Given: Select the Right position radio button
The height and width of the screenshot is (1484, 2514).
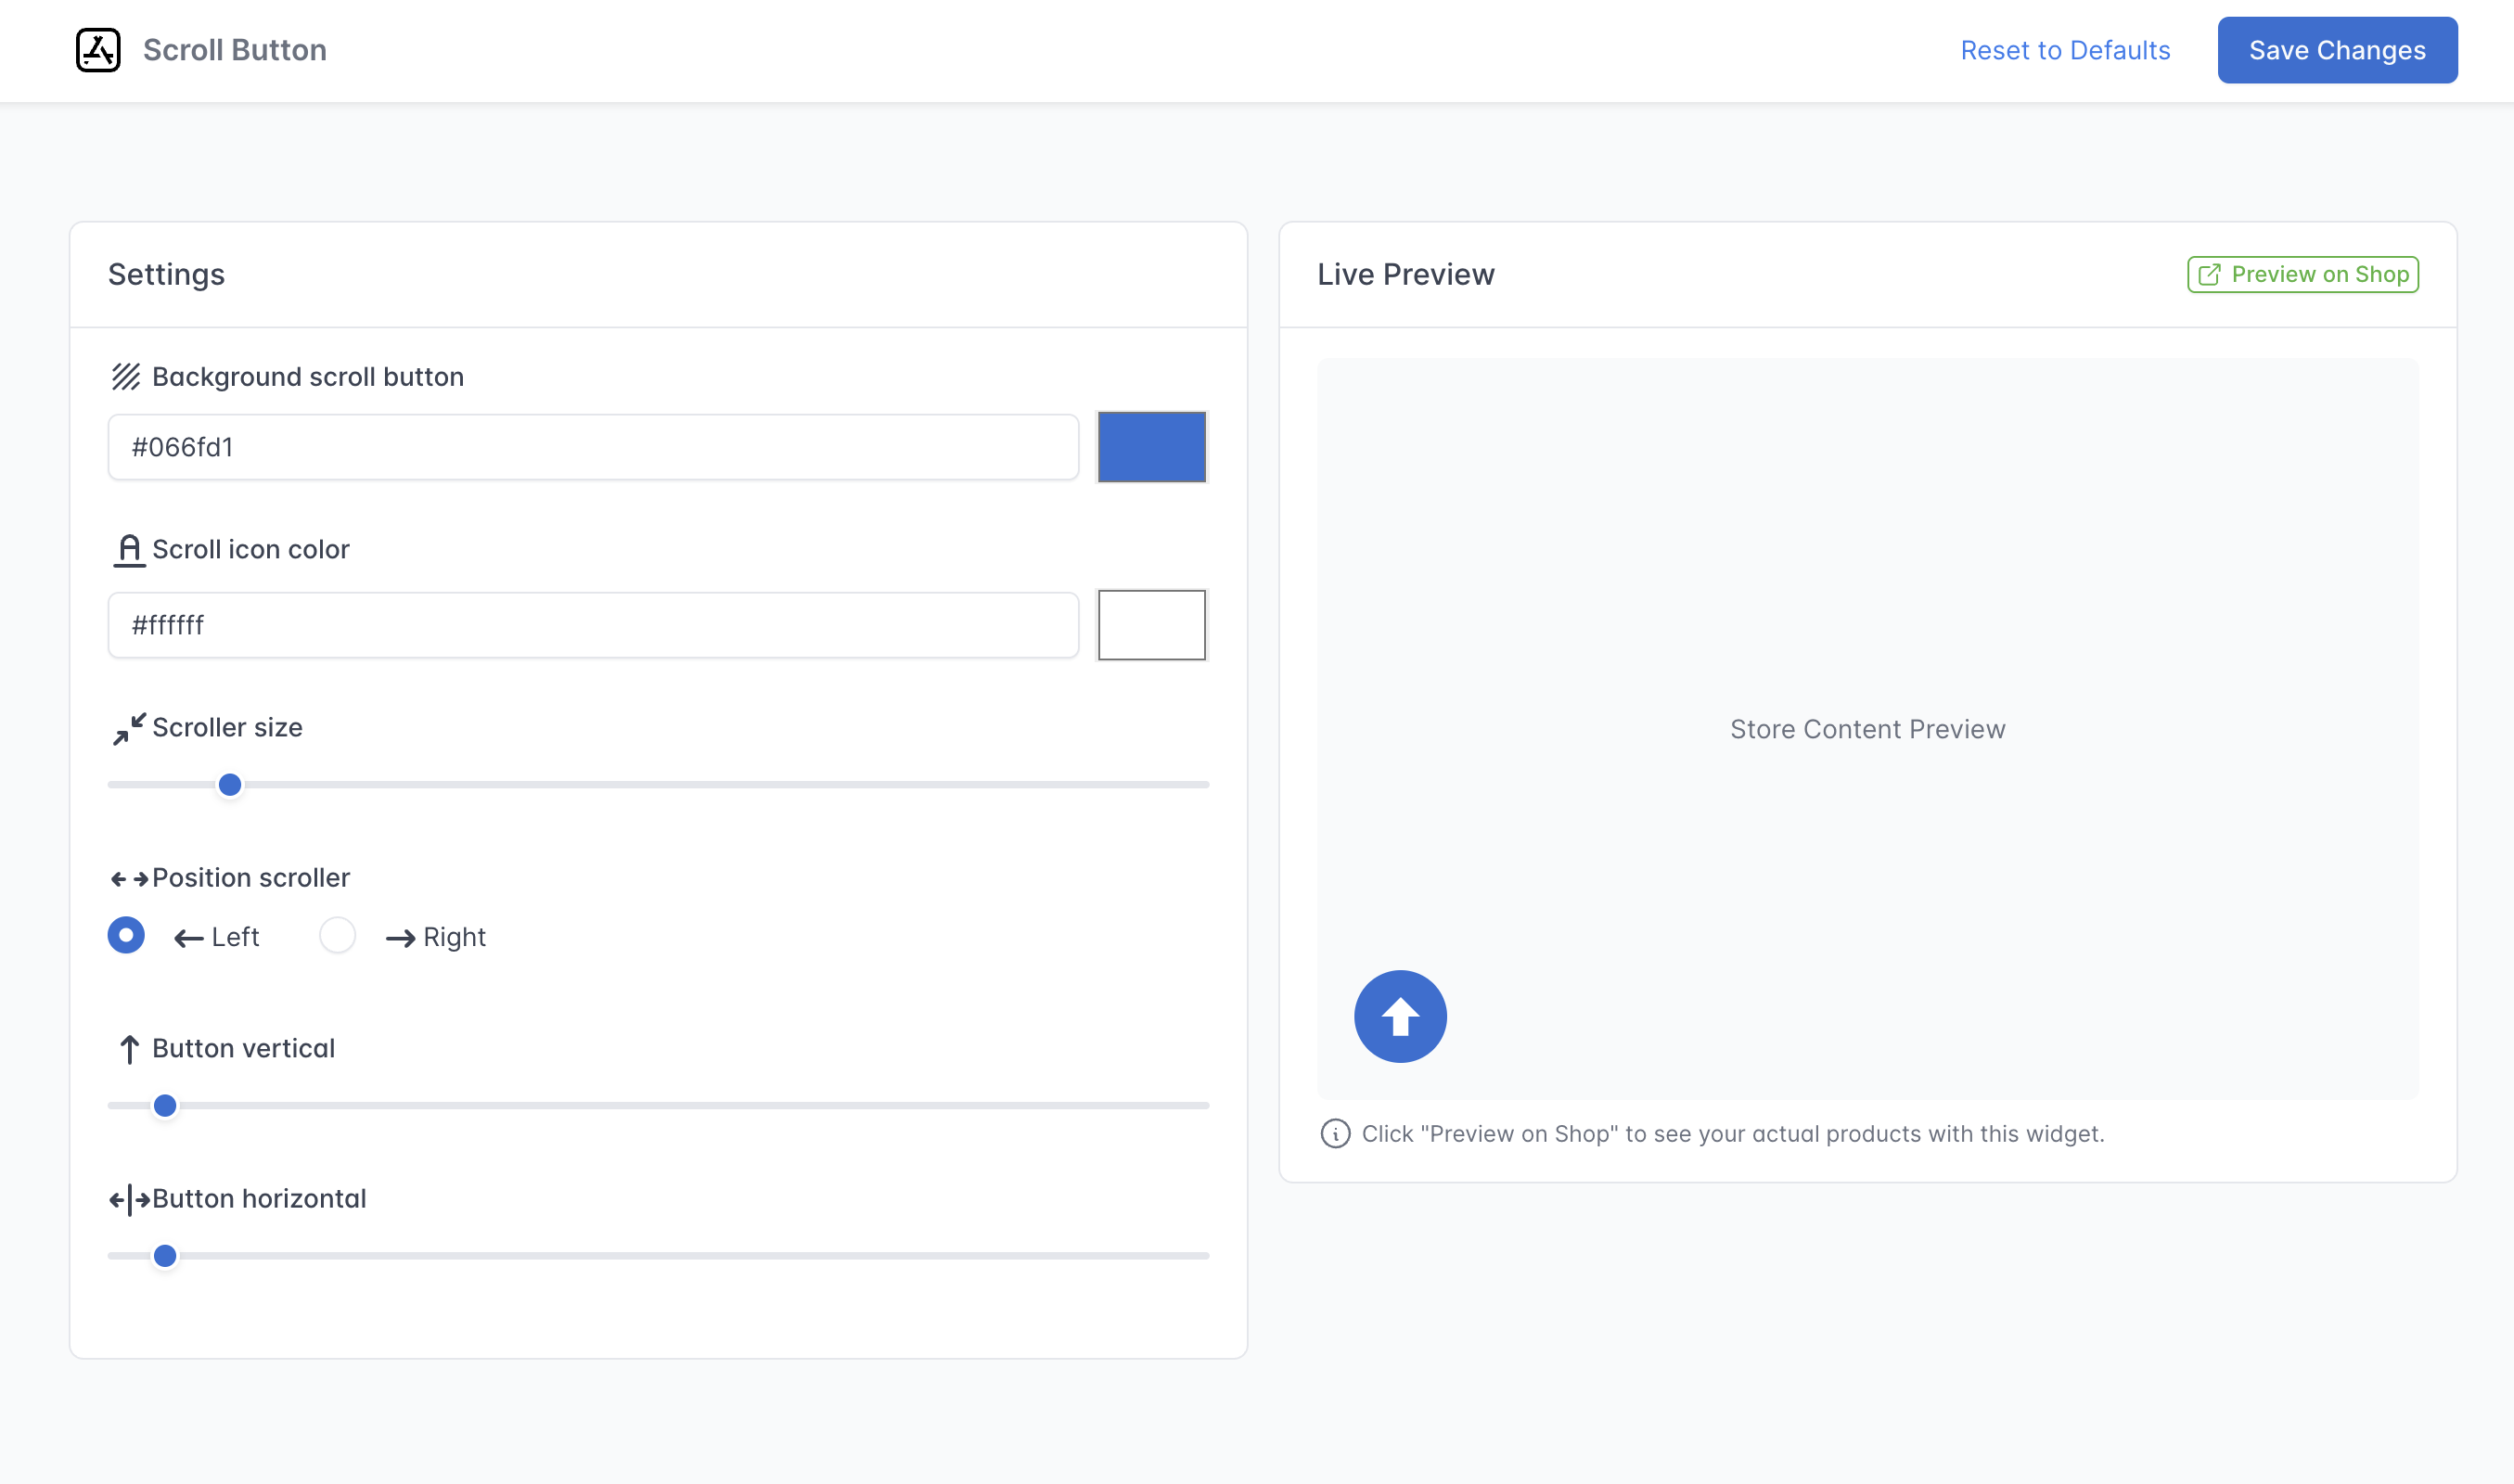Looking at the screenshot, I should pos(337,935).
